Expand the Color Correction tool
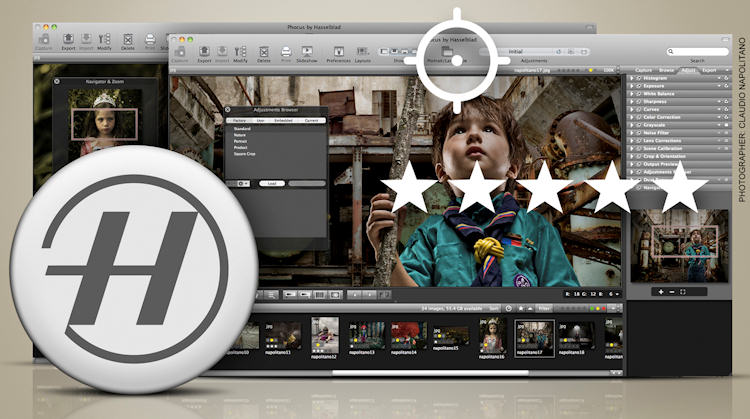The image size is (750, 419). (x=632, y=117)
